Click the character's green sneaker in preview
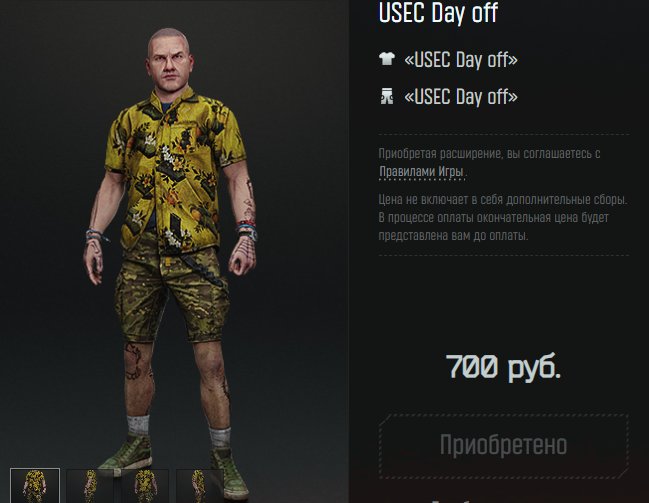Screen dimensions: 649x503 128,455
